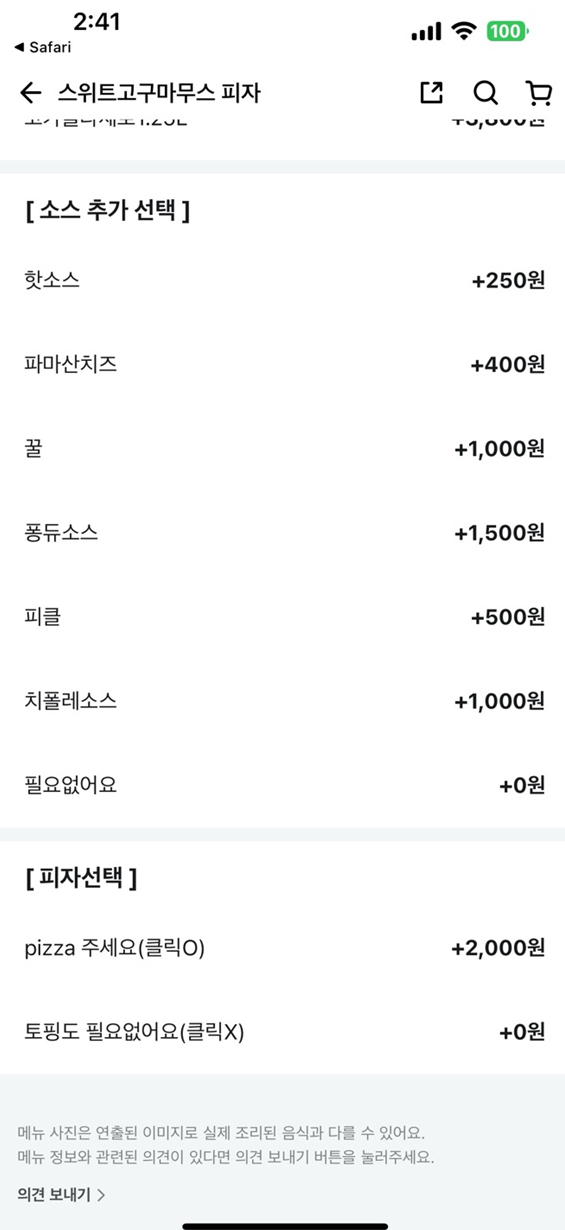Tap the 스위트고구마무스 피자 title
The height and width of the screenshot is (1230, 565).
159,93
